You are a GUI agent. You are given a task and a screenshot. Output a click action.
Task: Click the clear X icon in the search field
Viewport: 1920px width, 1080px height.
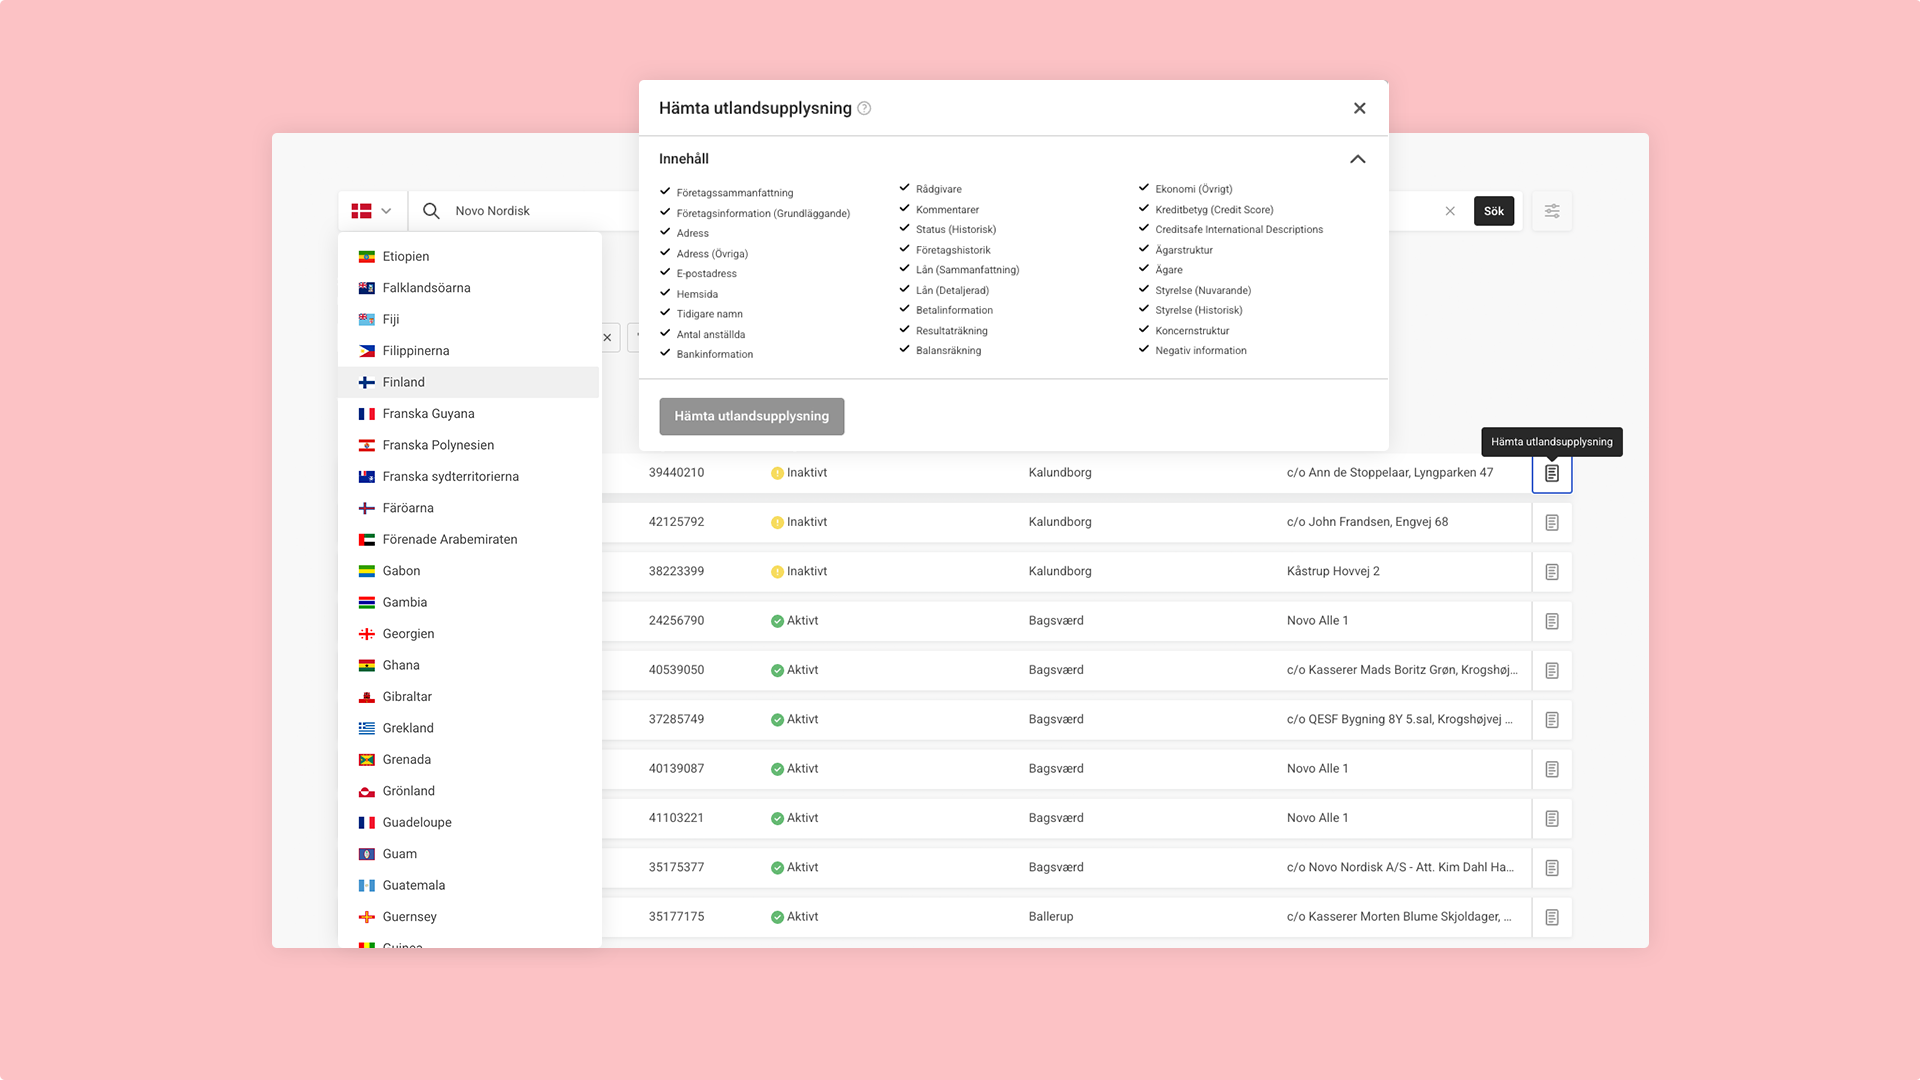point(1450,211)
